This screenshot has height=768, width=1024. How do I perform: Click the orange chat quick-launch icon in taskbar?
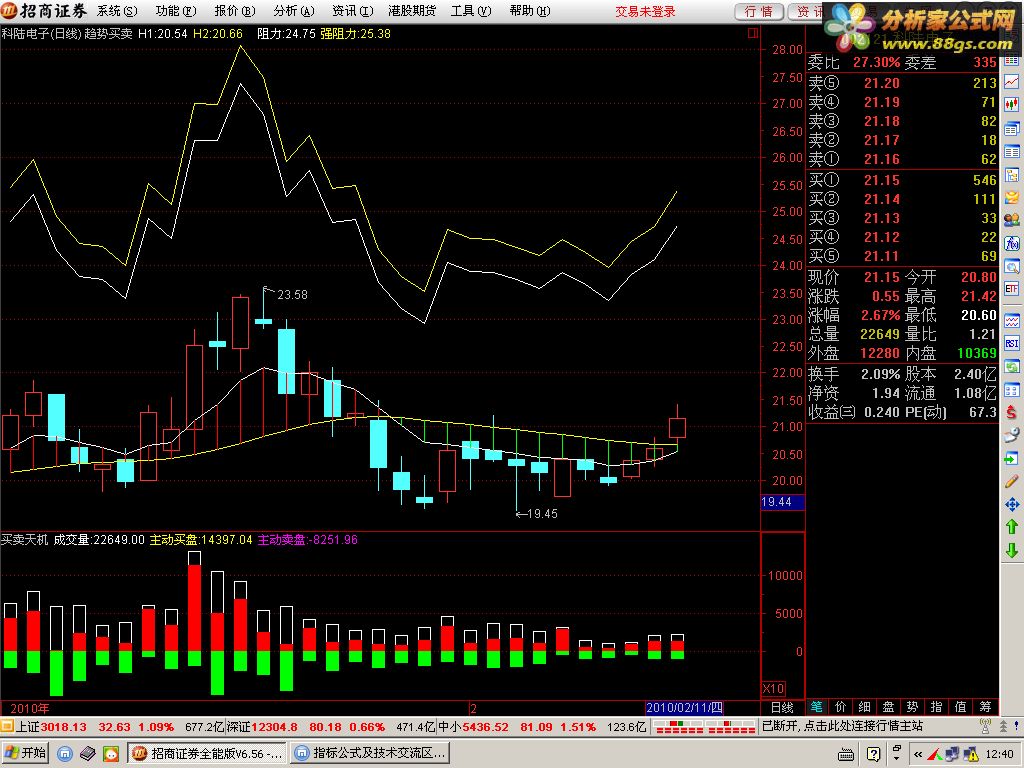110,754
